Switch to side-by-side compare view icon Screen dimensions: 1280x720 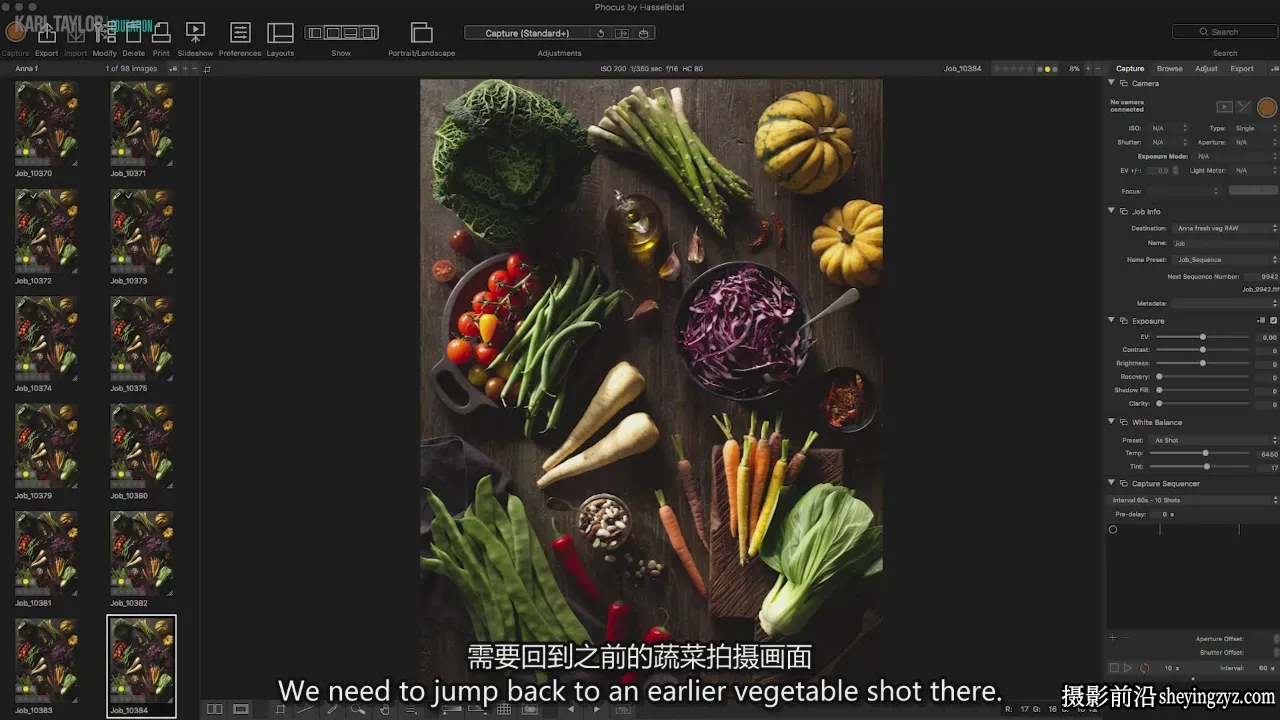(214, 709)
